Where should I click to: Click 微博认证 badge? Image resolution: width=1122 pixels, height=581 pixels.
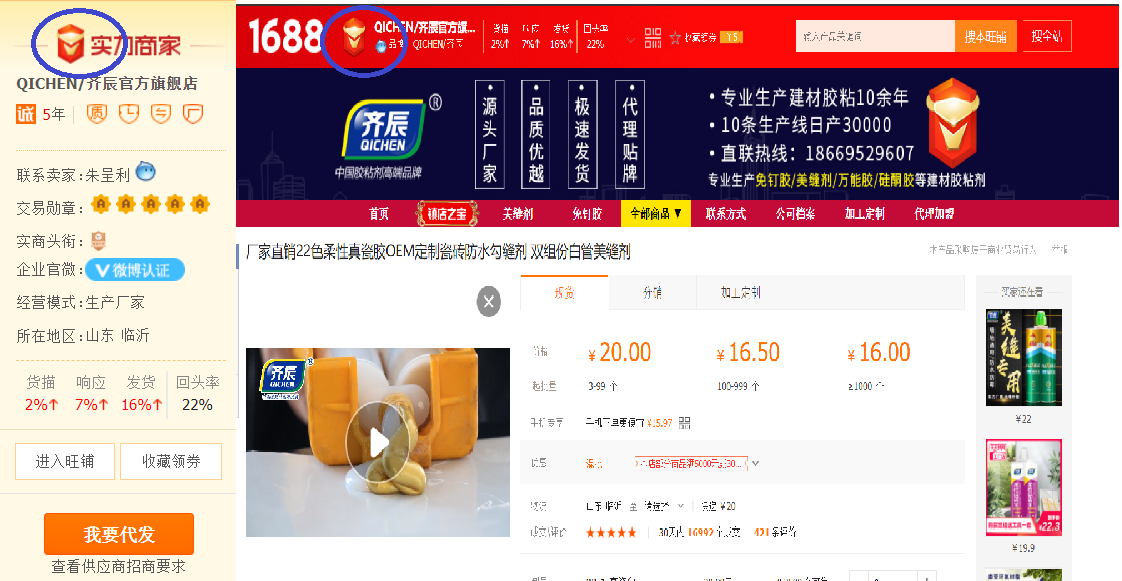tap(135, 270)
